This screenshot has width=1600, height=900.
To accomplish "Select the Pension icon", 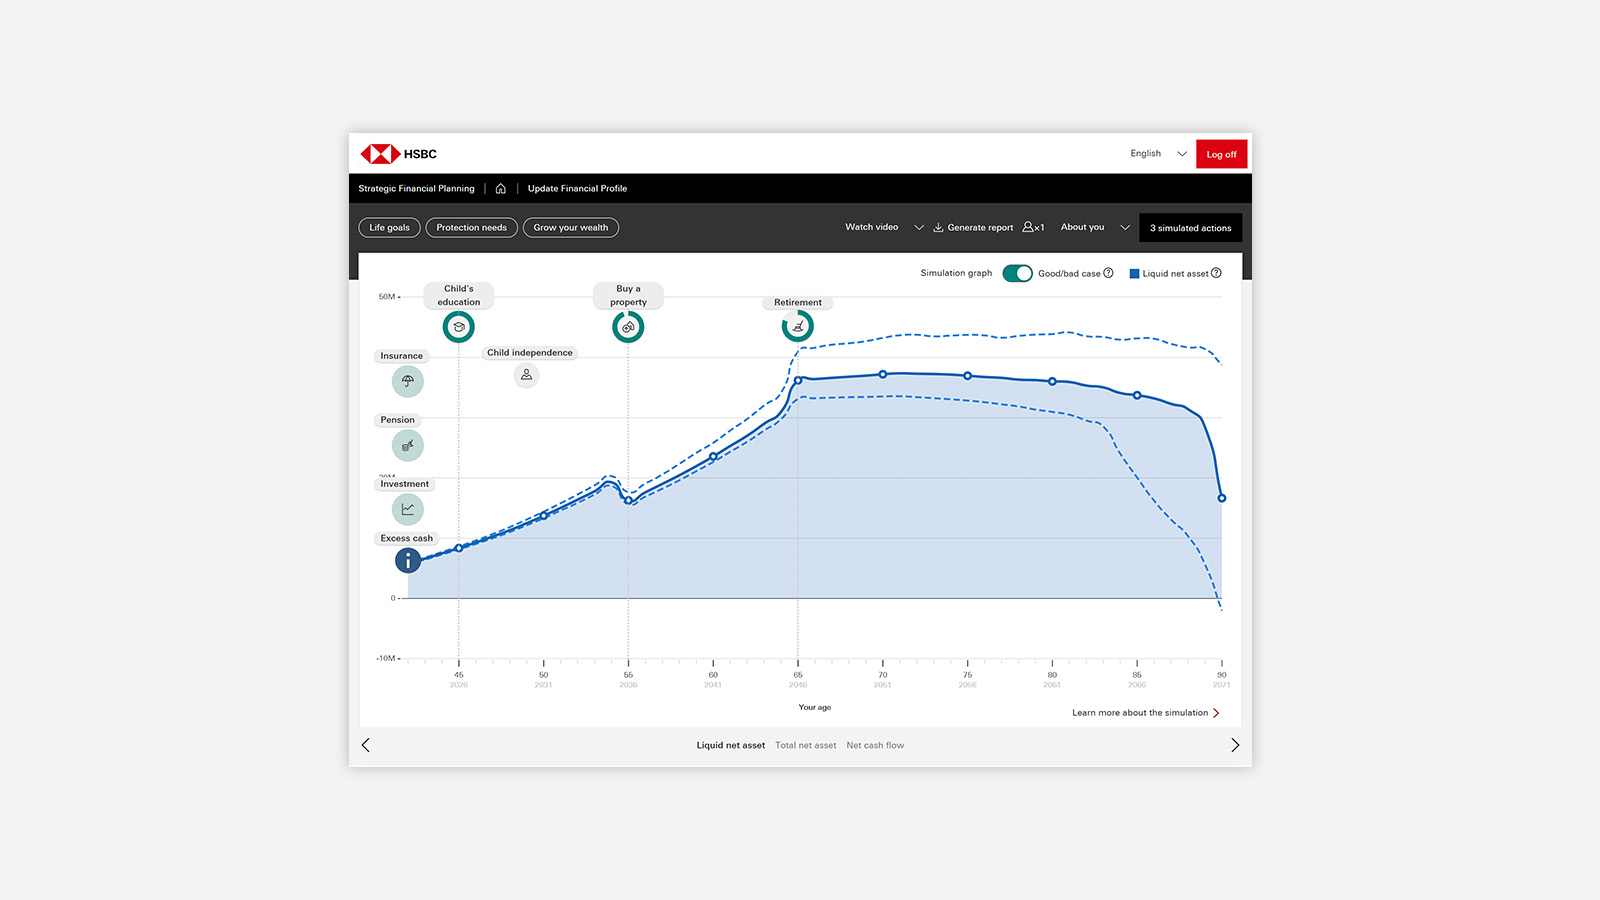I will [408, 445].
